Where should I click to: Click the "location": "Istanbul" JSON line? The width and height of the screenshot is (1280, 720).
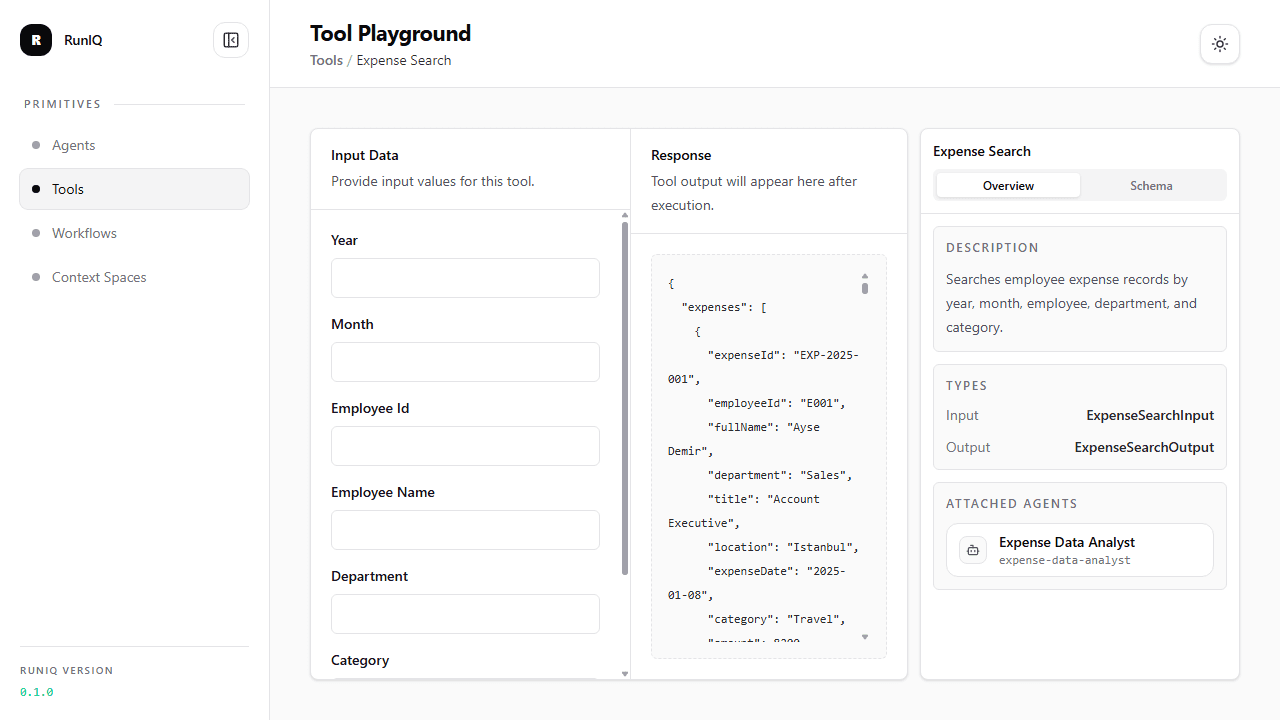(x=783, y=547)
